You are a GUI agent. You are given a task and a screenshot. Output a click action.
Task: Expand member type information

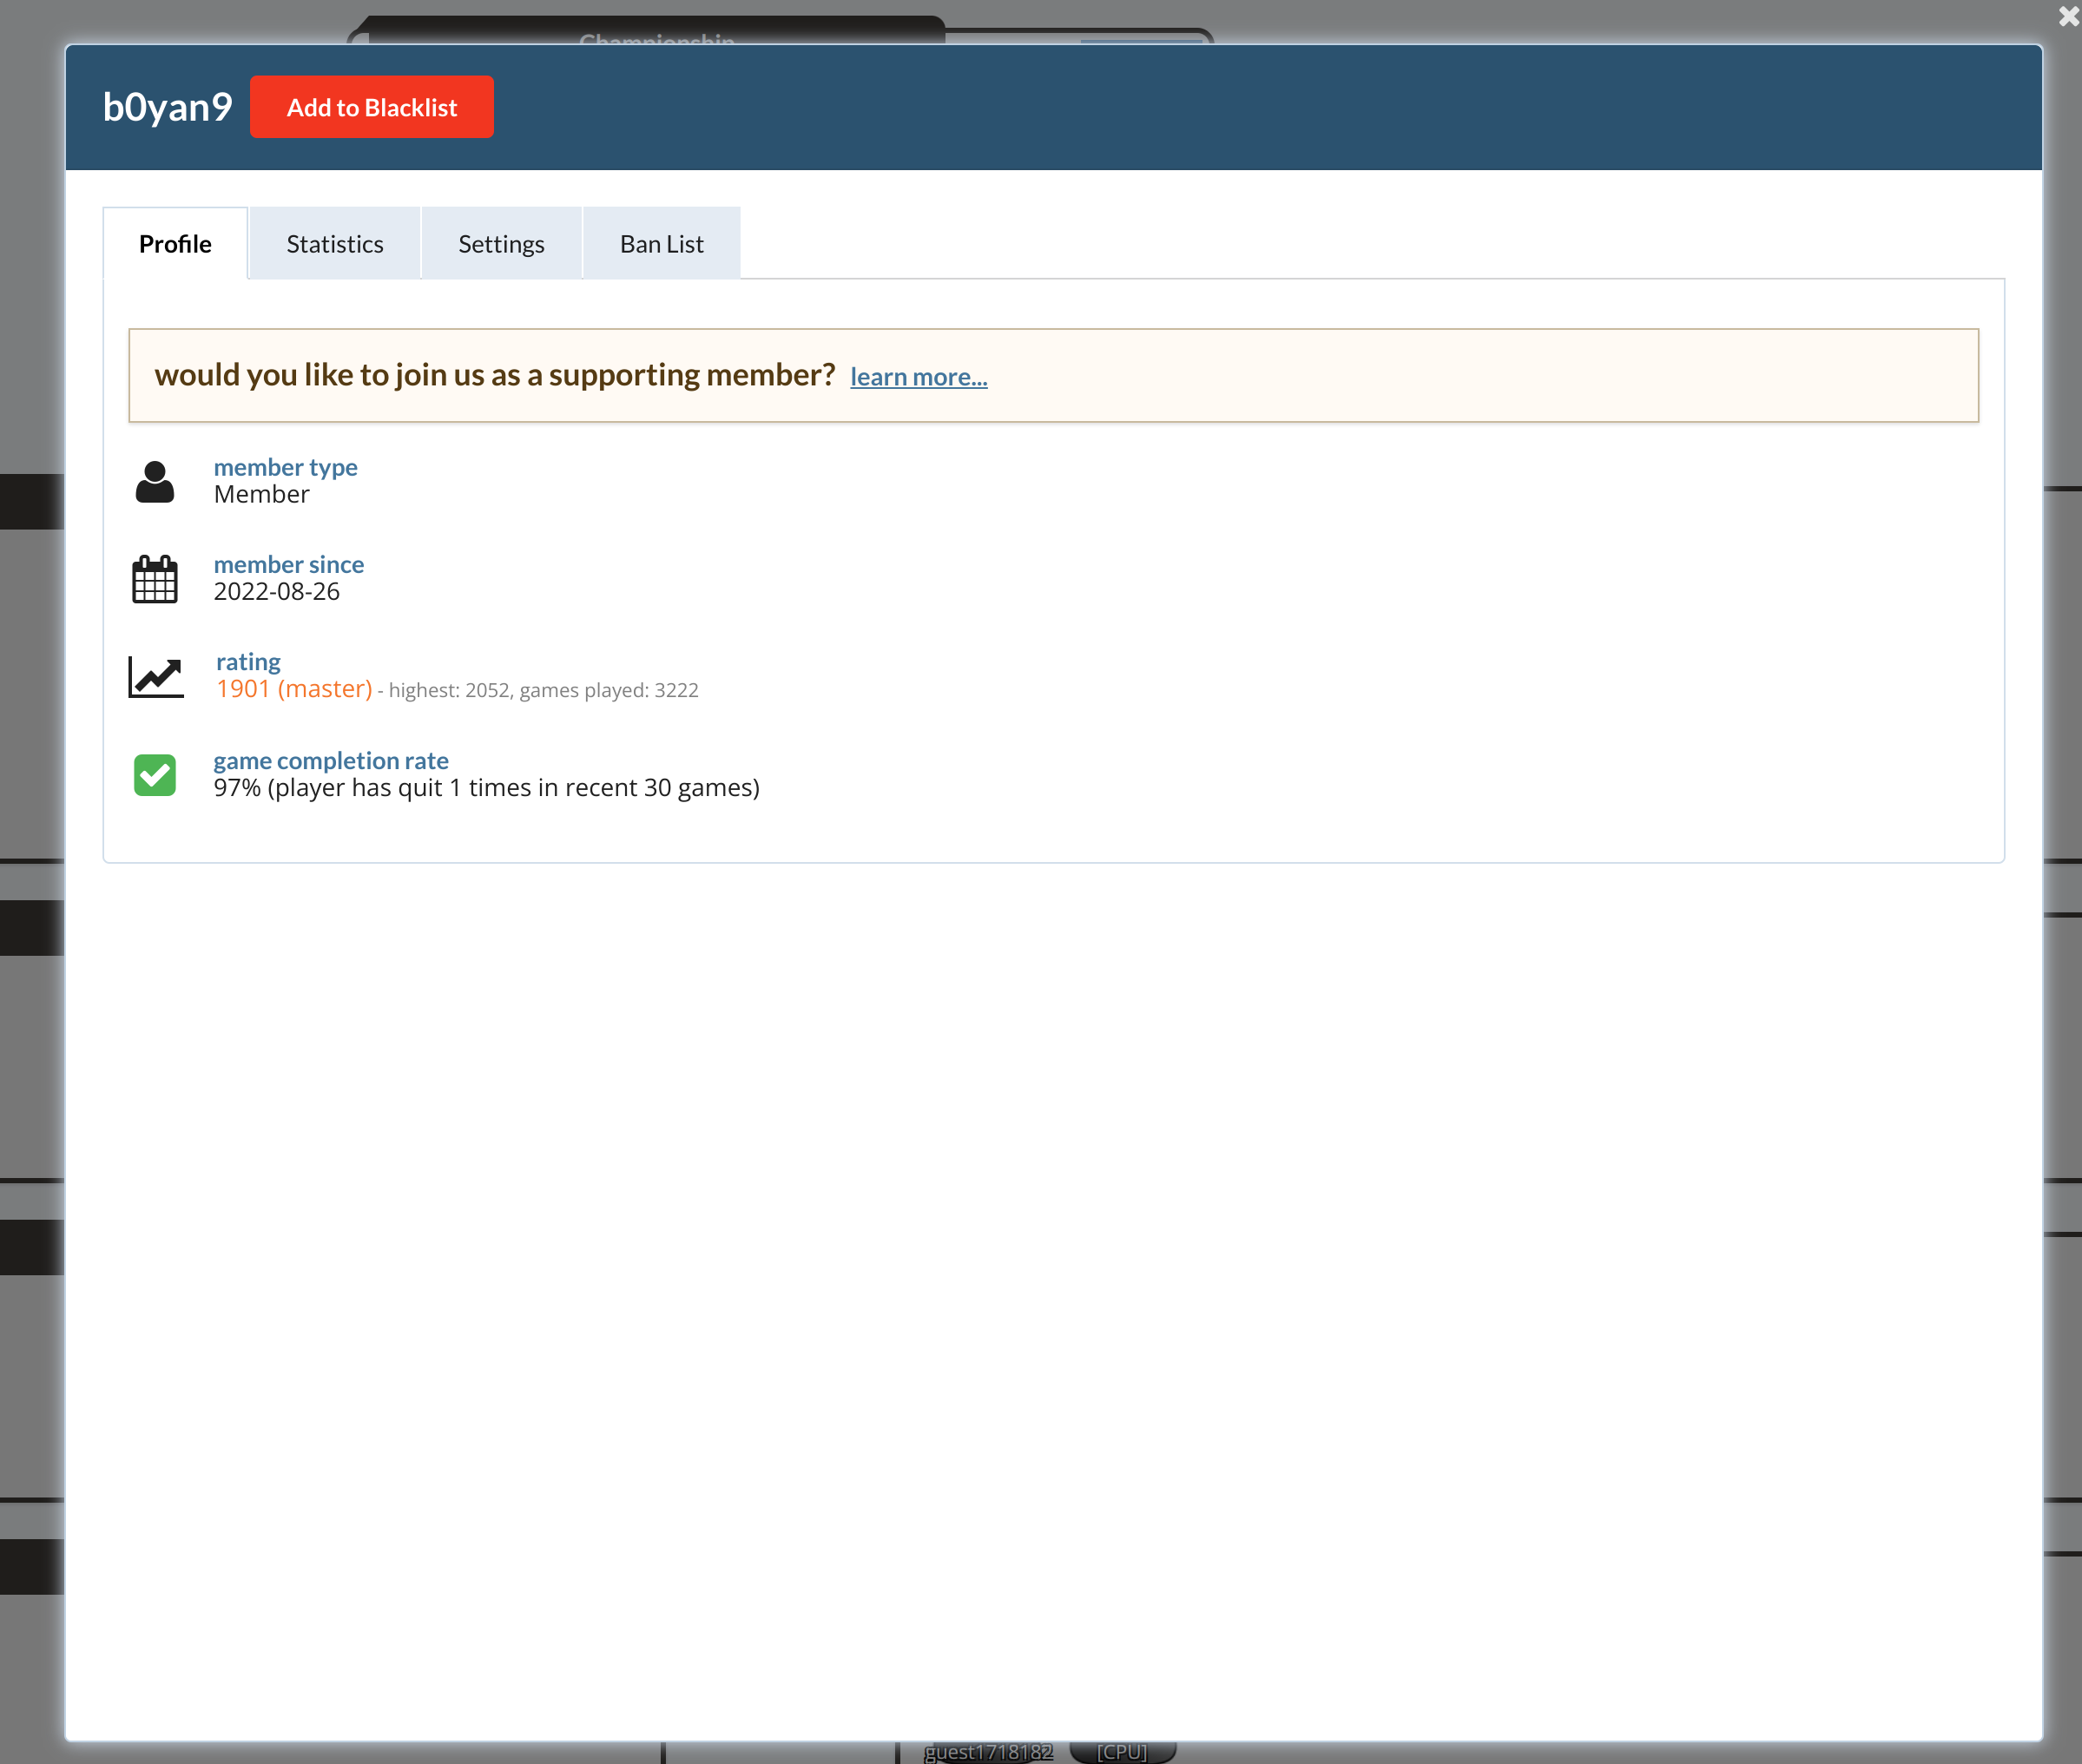[285, 467]
